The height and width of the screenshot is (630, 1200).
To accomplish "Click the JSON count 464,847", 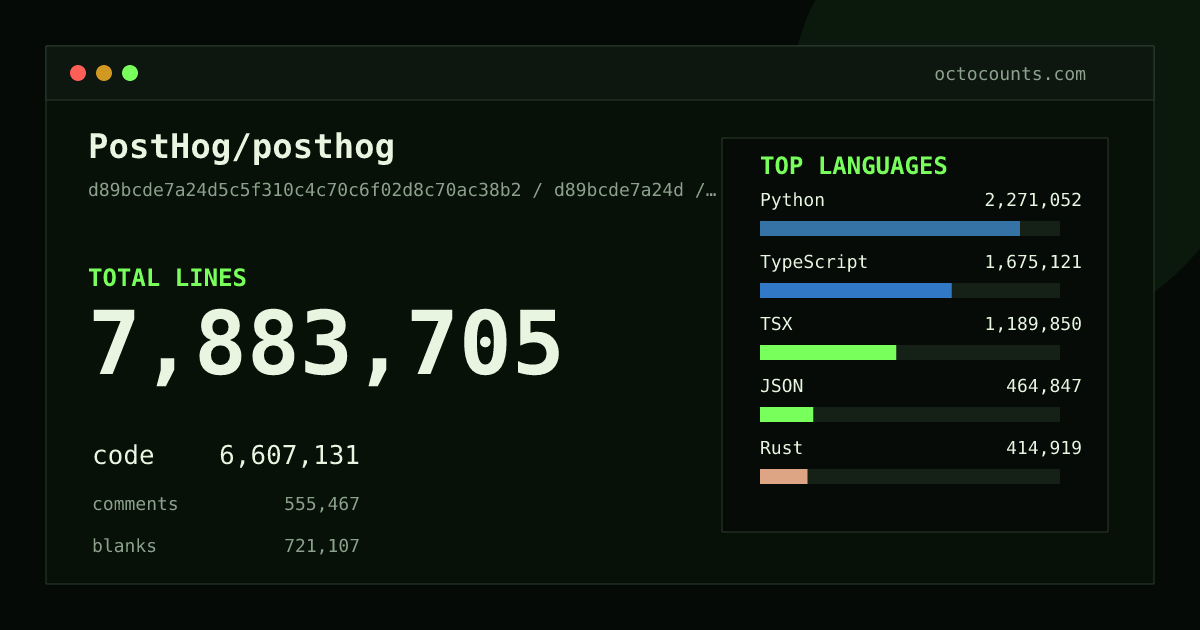I will [x=1044, y=386].
